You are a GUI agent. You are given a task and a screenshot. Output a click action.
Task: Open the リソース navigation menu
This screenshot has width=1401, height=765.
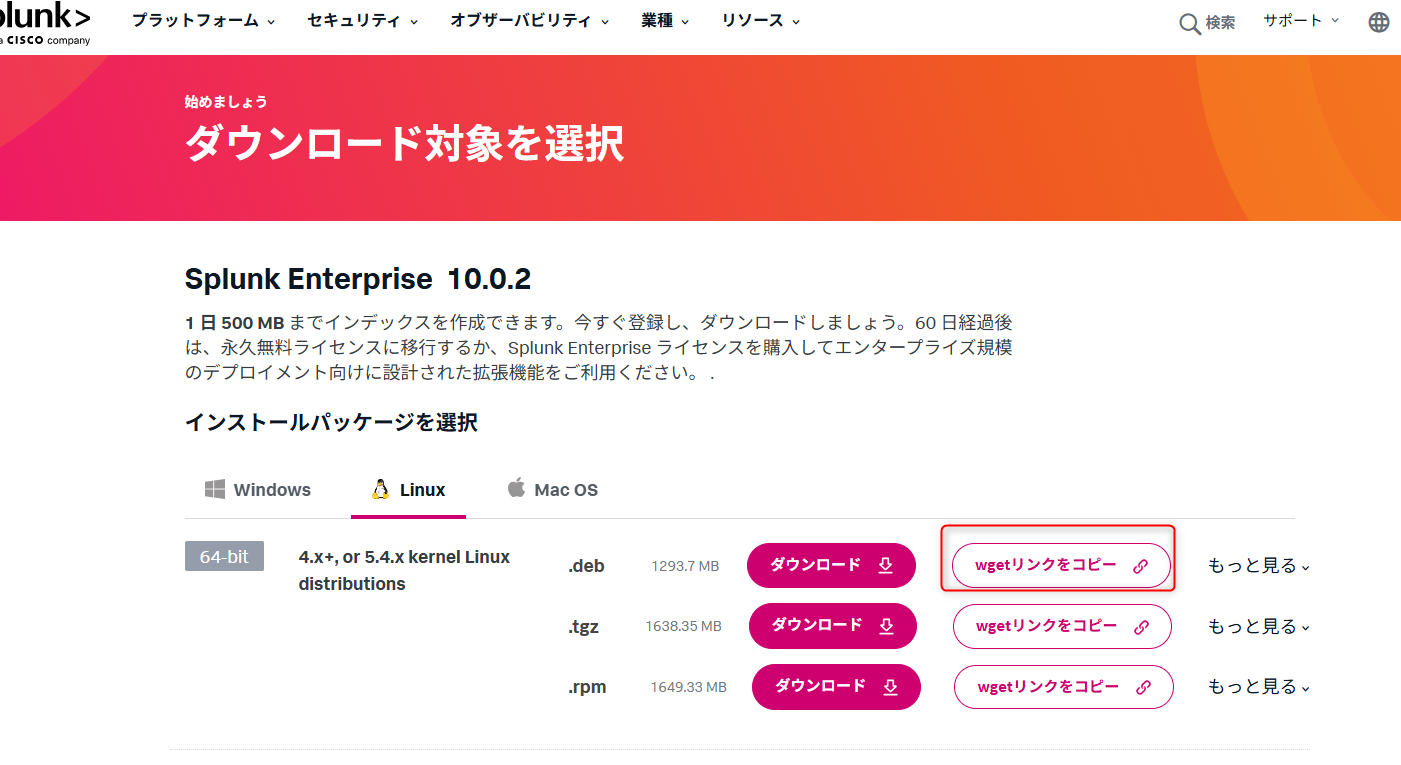pos(760,21)
